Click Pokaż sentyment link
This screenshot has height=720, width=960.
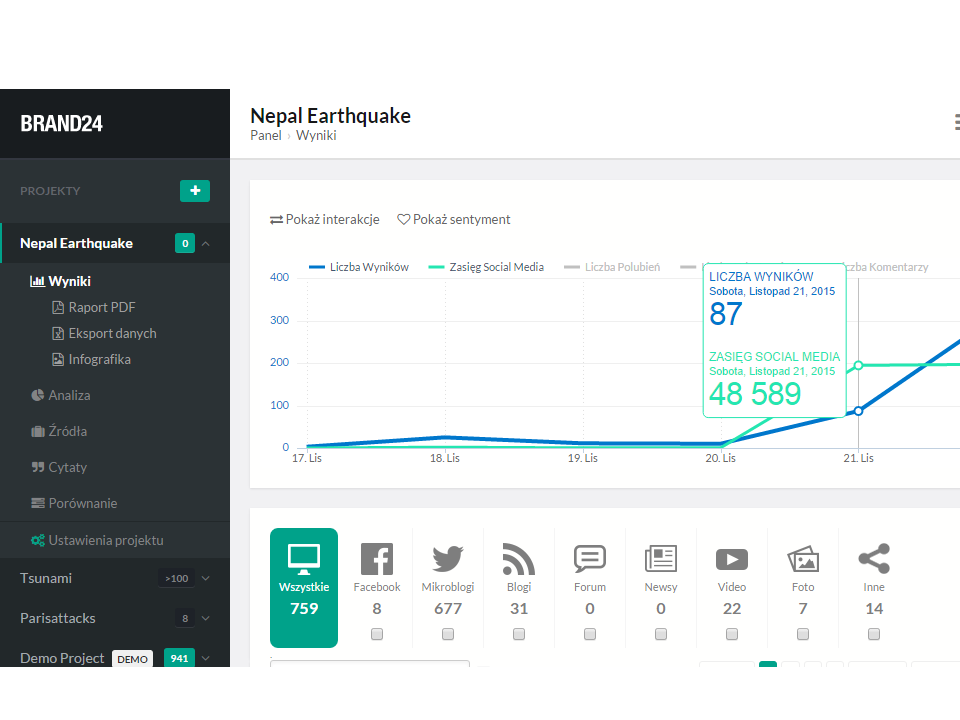(x=454, y=219)
